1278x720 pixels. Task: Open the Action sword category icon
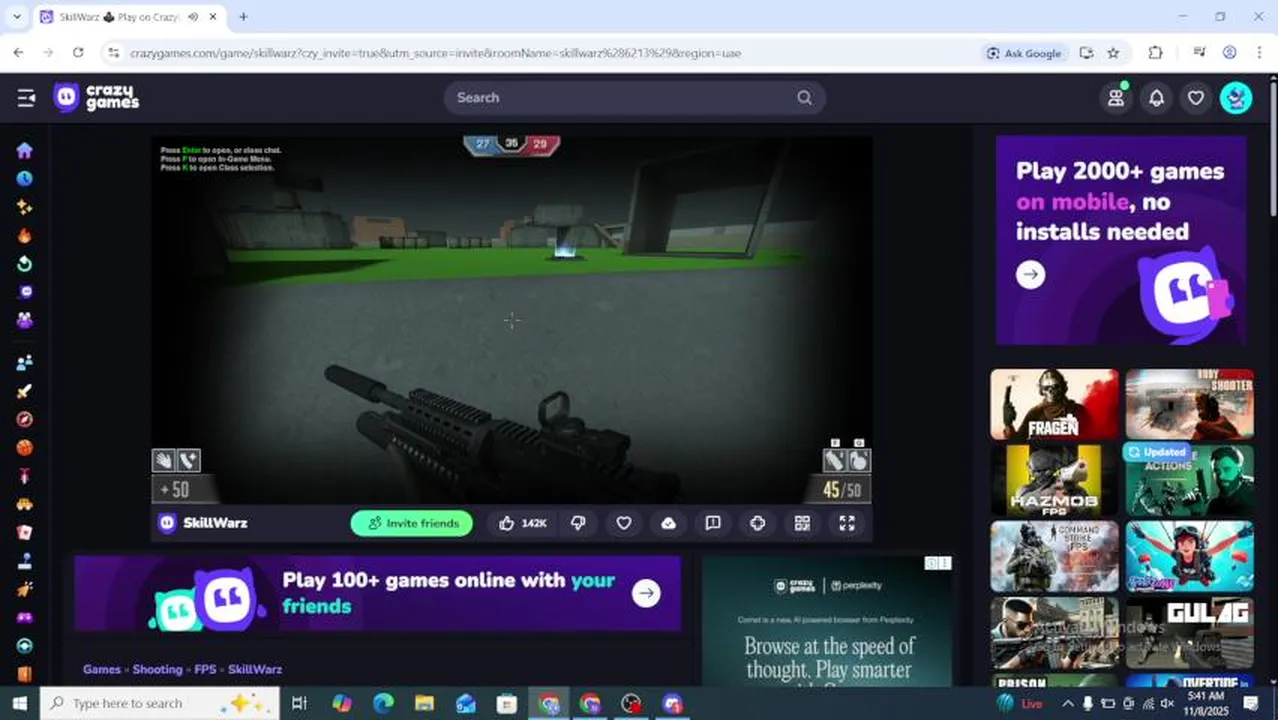coord(24,391)
